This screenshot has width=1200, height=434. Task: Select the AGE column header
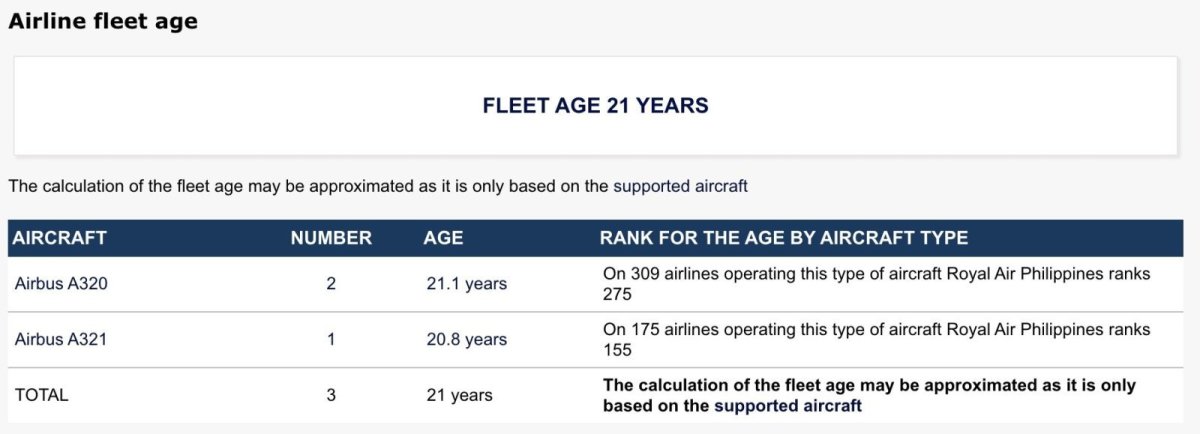click(x=443, y=238)
